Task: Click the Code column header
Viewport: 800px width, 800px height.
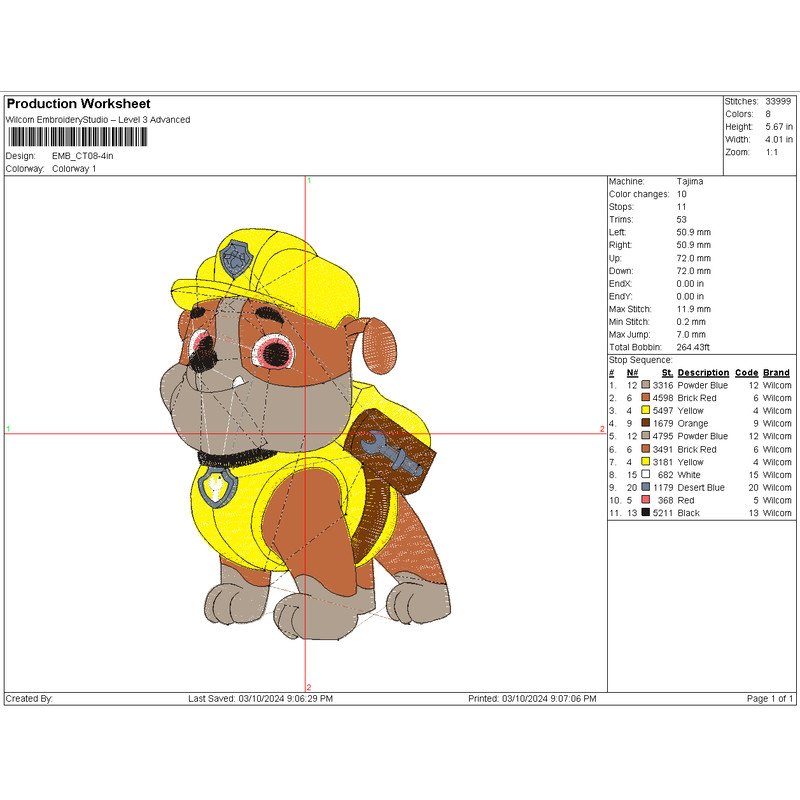Action: (x=746, y=373)
